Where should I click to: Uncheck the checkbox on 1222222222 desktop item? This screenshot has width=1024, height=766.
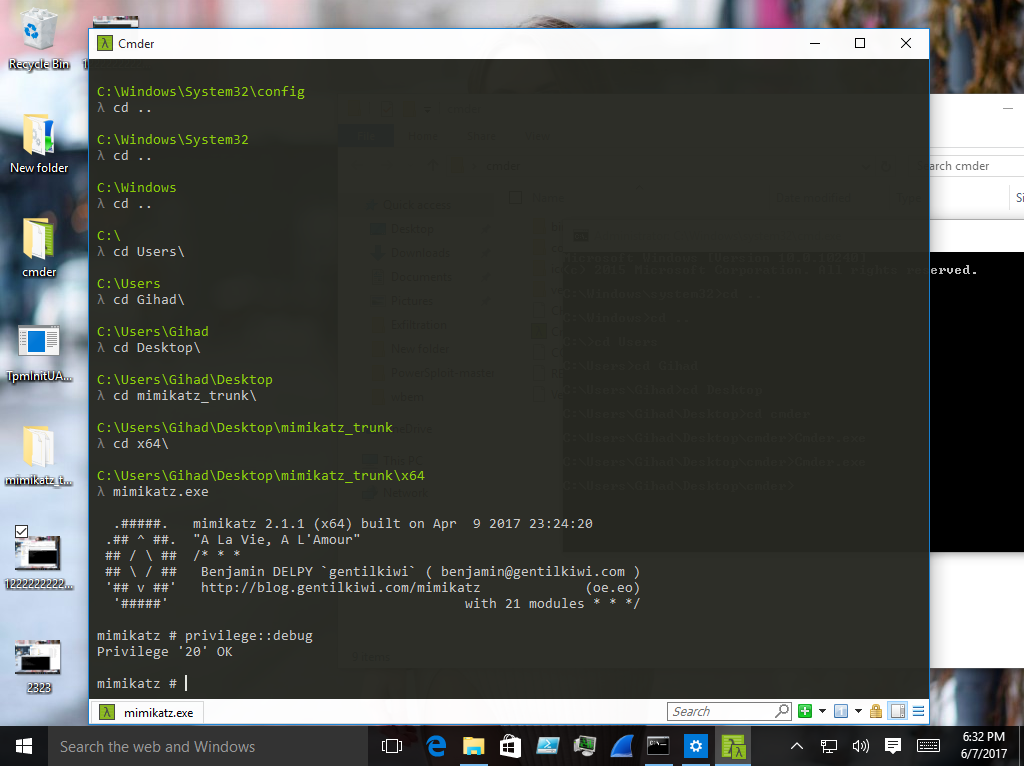(21, 532)
